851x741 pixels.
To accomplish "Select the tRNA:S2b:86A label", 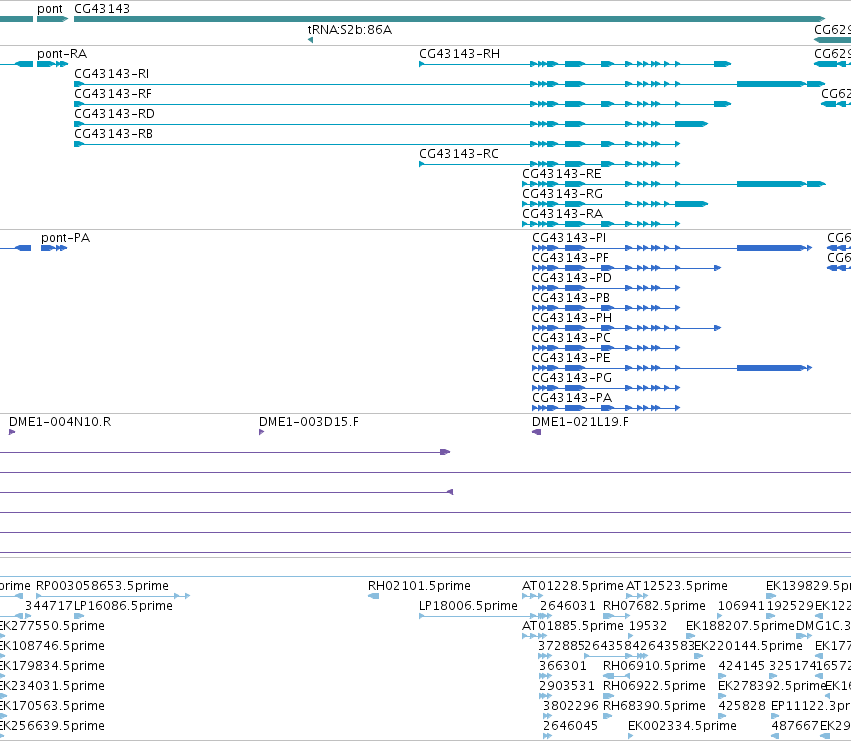I will (x=350, y=30).
